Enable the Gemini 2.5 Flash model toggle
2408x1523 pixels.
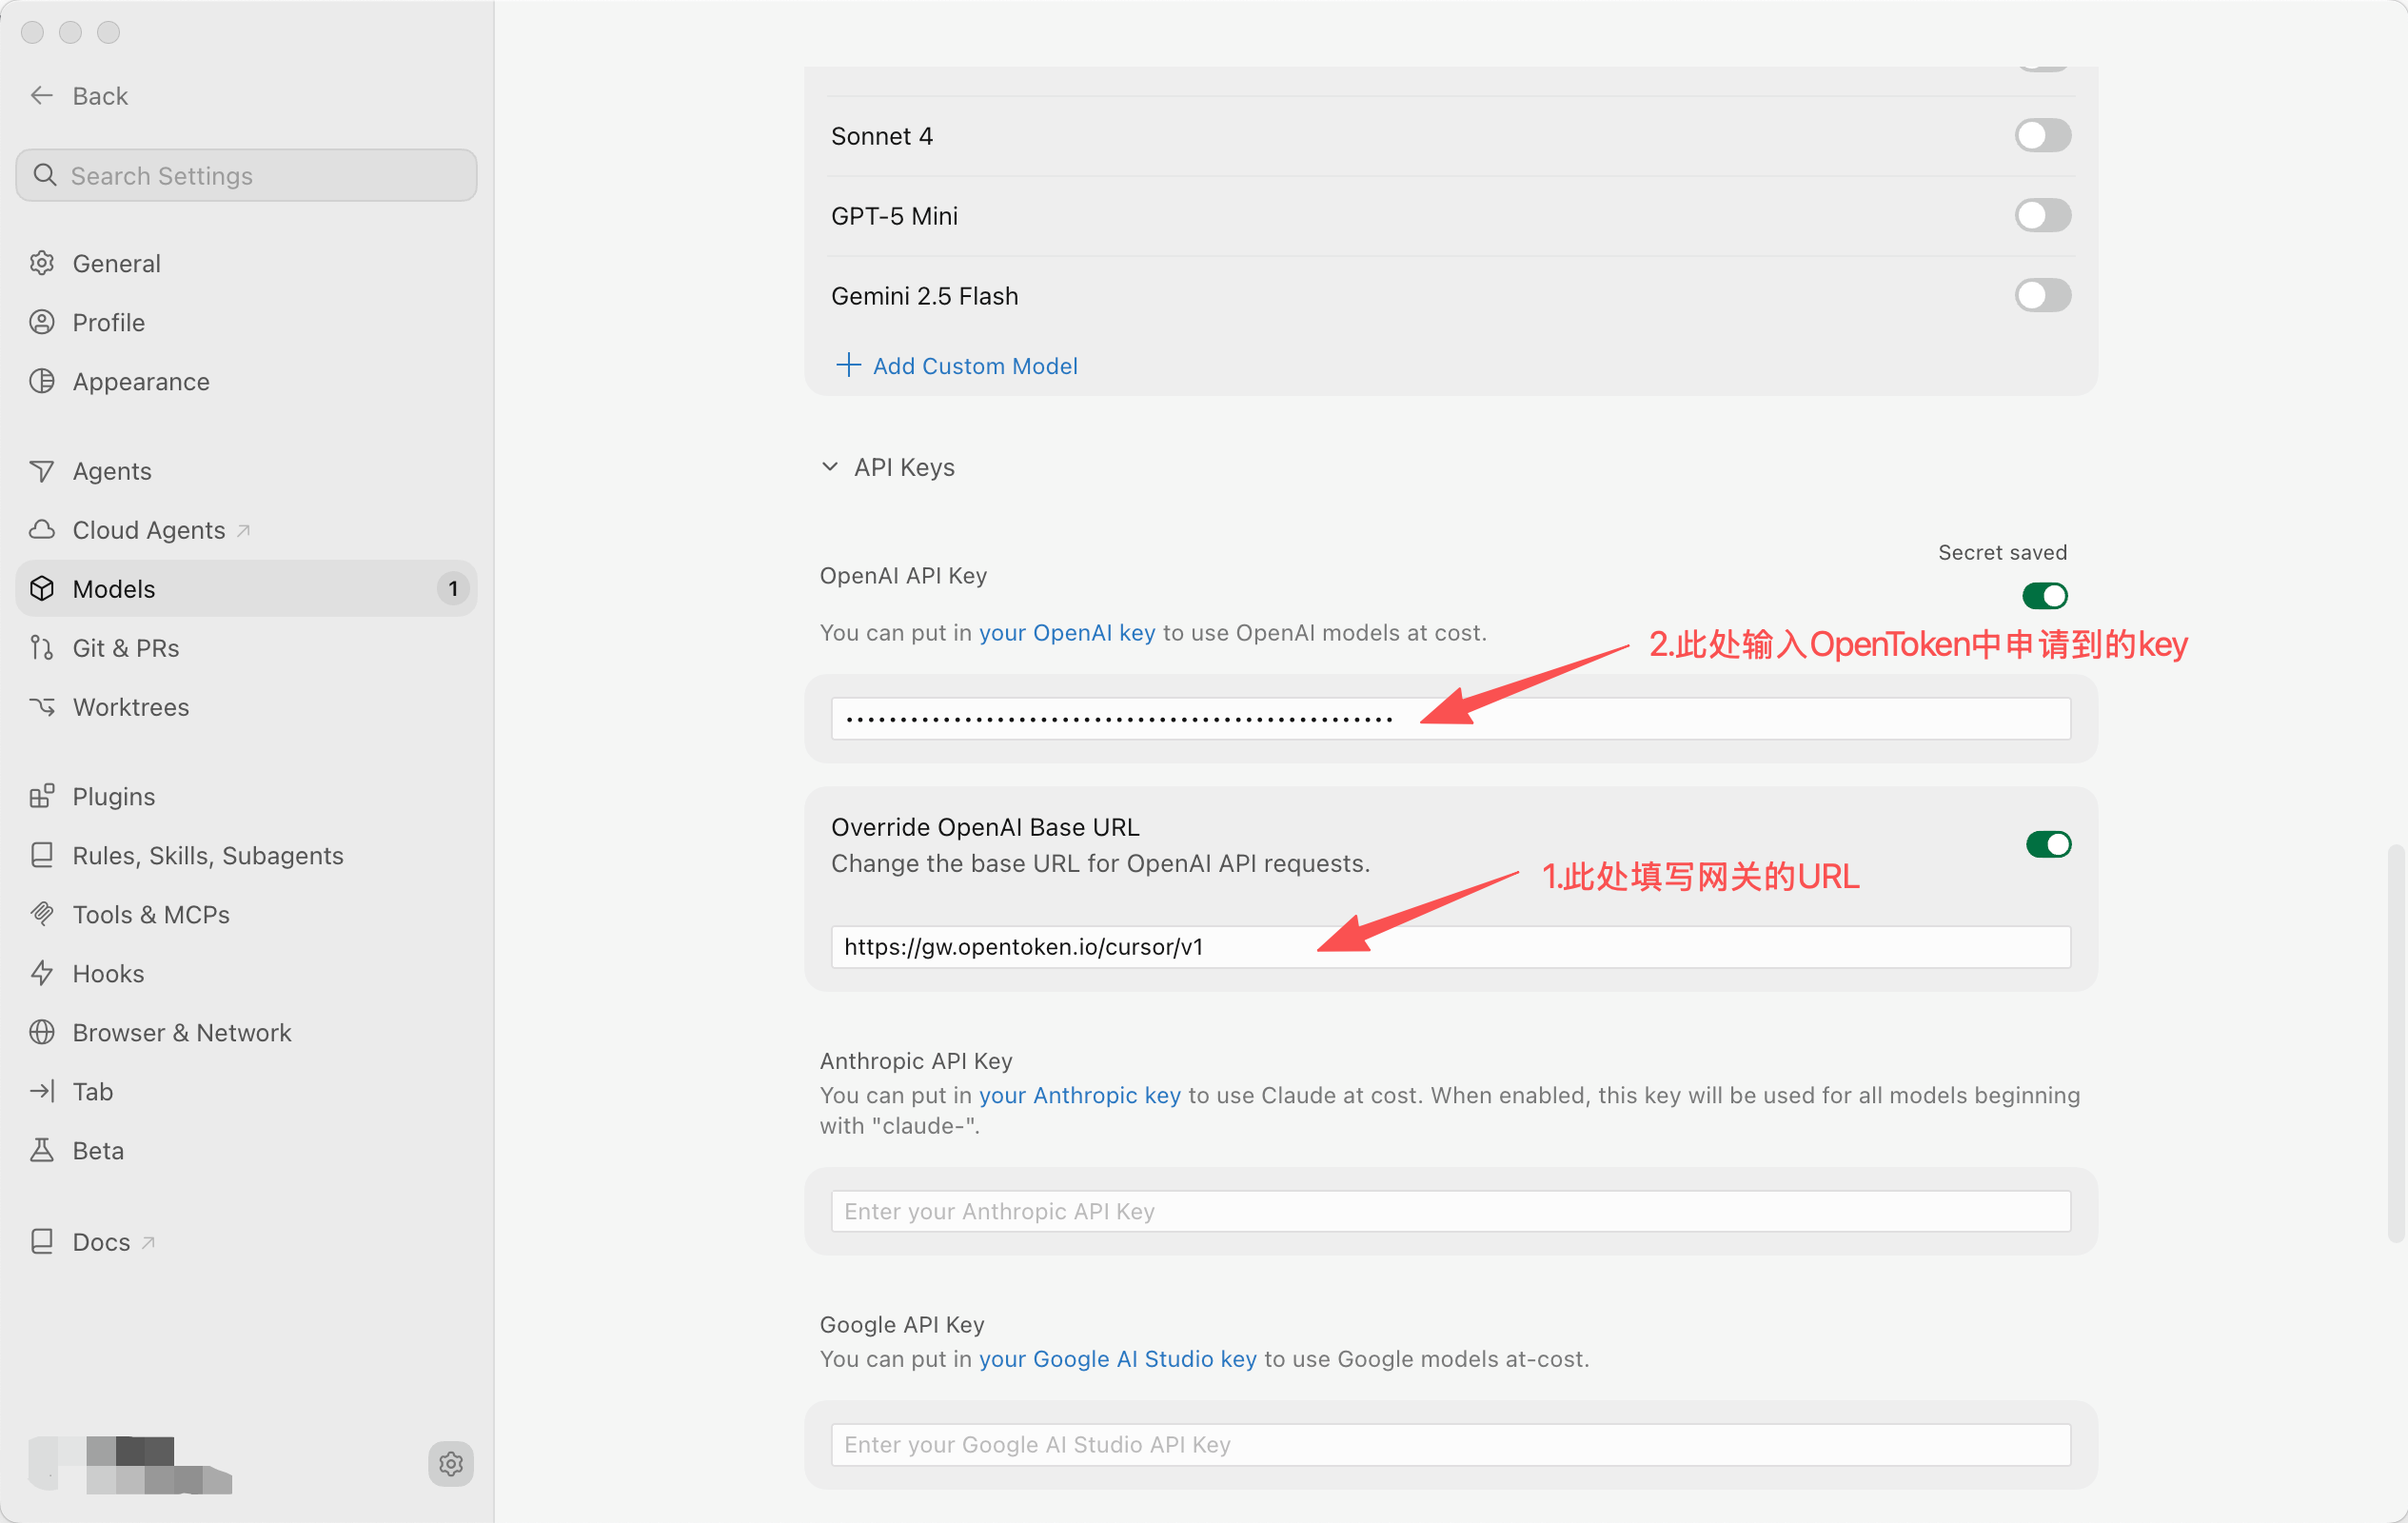click(x=2042, y=295)
